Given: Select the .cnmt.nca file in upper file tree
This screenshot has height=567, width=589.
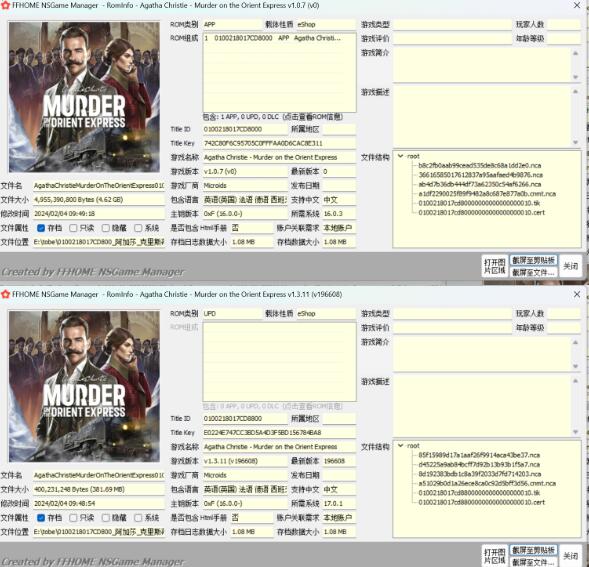Looking at the screenshot, I should (487, 194).
